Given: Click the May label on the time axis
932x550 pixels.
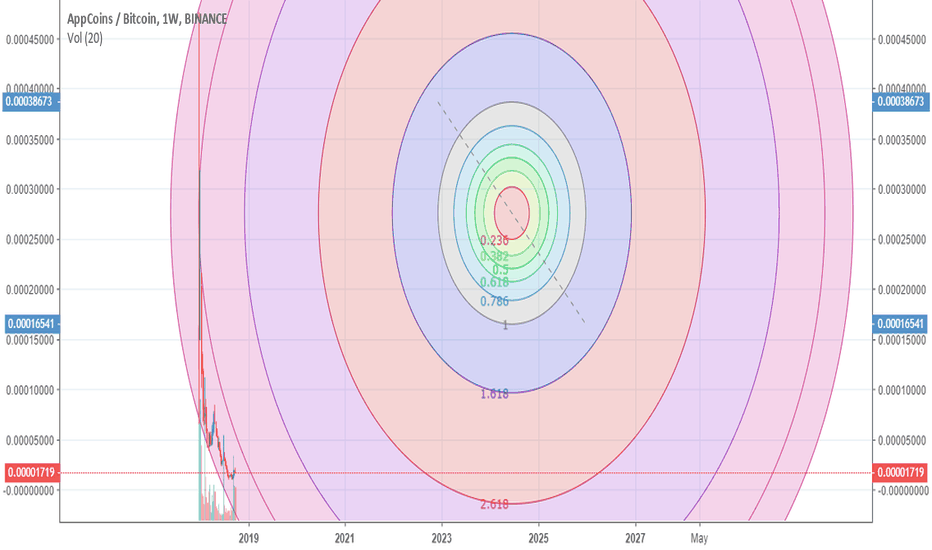Looking at the screenshot, I should (x=700, y=538).
